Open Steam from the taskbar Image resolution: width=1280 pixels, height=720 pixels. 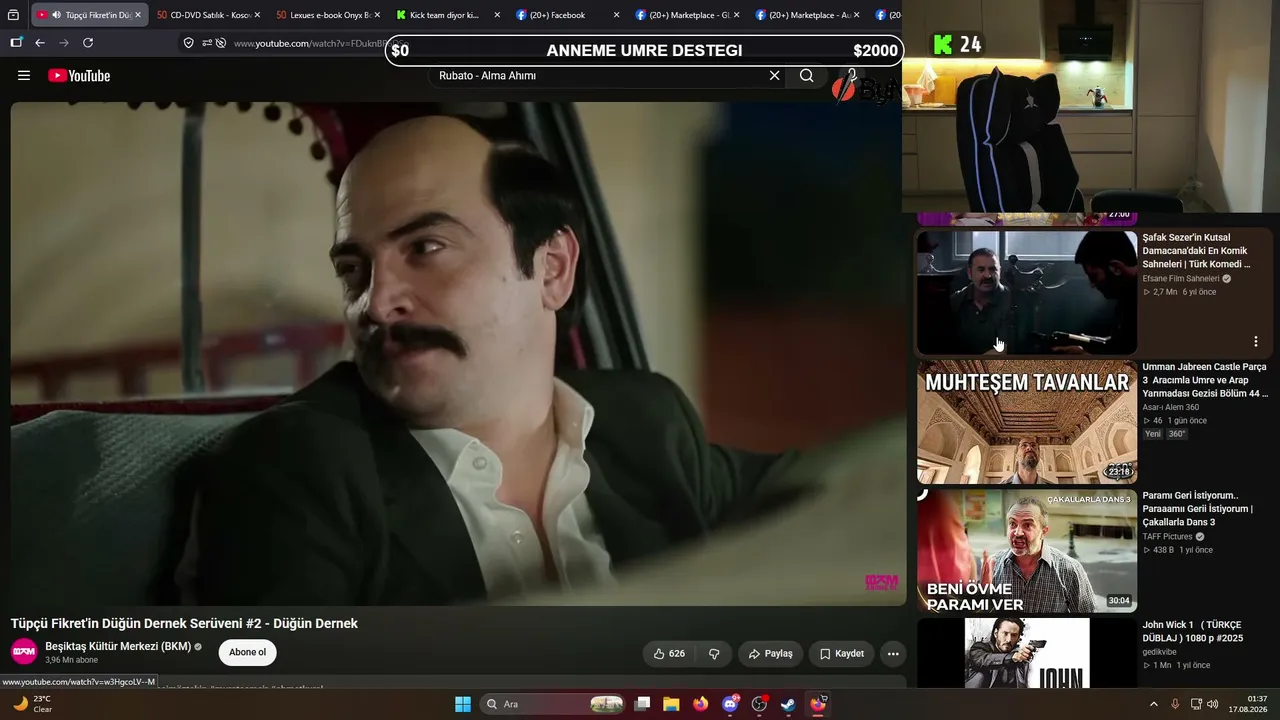788,704
